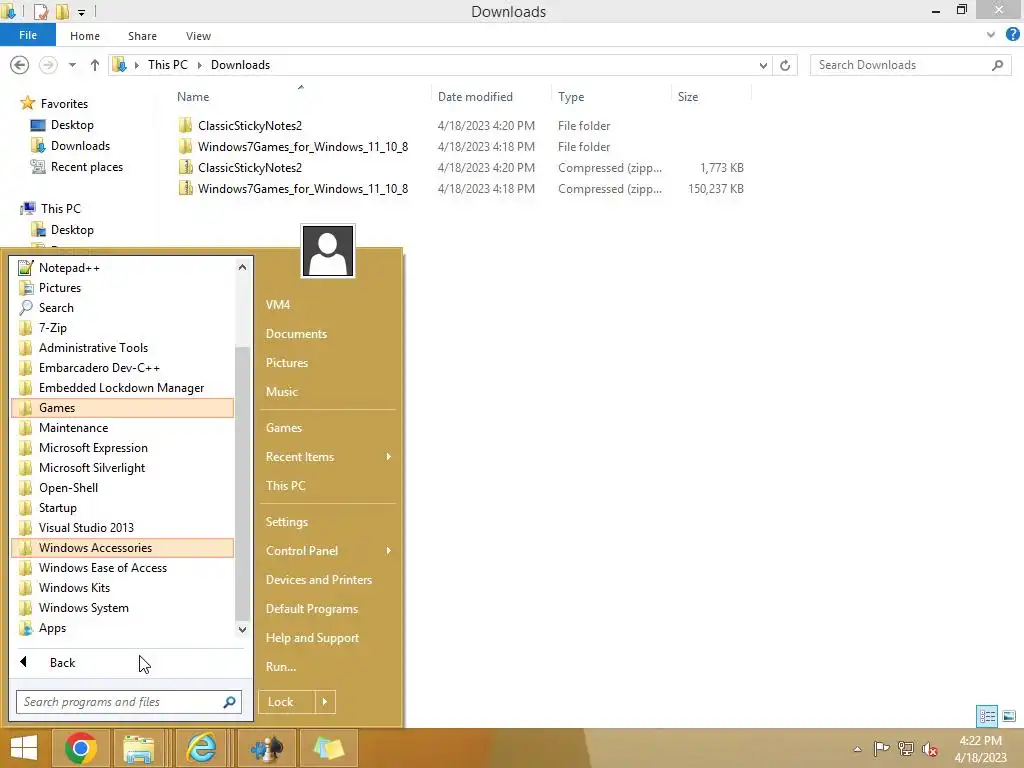Screen dimensions: 1024x768
Task: Sort files by Date modified column
Action: pyautogui.click(x=475, y=97)
